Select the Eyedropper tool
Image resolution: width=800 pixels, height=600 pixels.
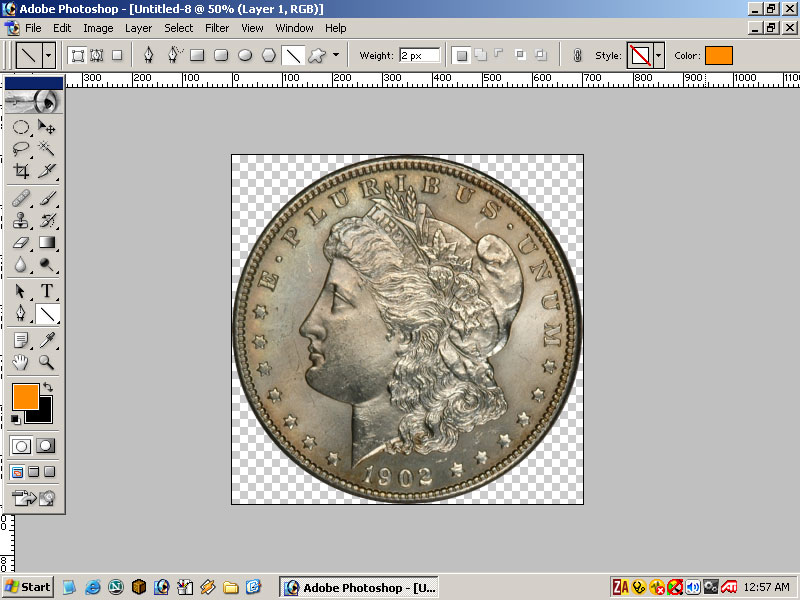pyautogui.click(x=46, y=340)
